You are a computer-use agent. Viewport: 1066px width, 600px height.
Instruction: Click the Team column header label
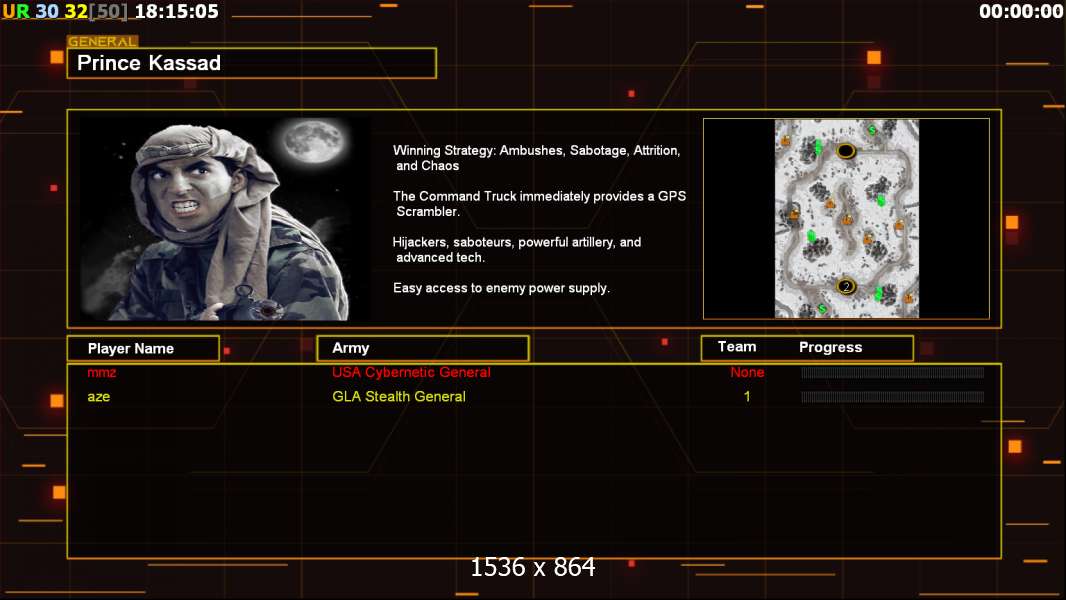tap(737, 347)
